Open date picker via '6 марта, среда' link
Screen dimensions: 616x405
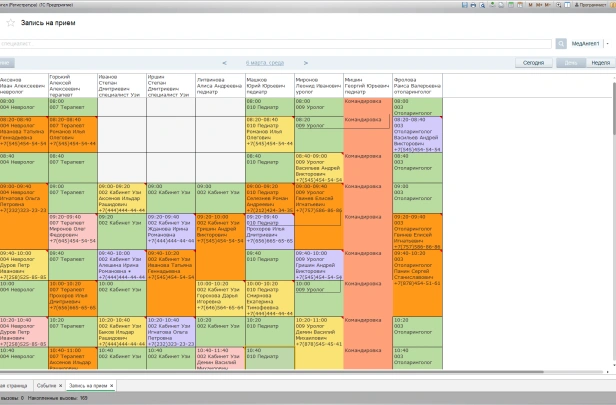[x=265, y=62]
